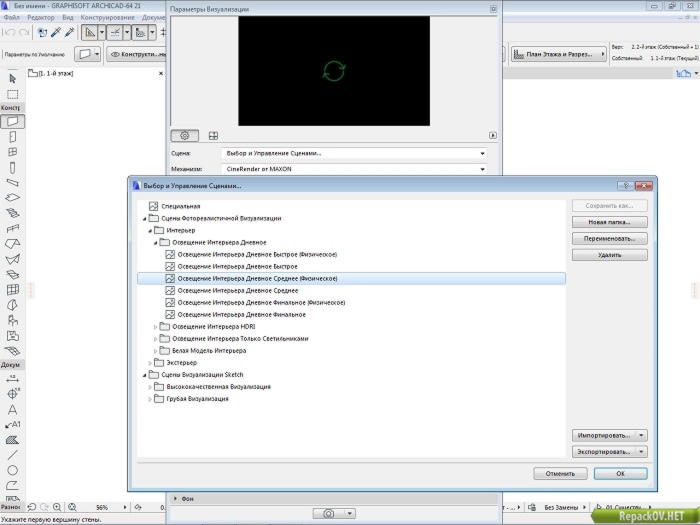
Task: Click the Pick Up Parameters eyedropper icon
Action: (56, 32)
